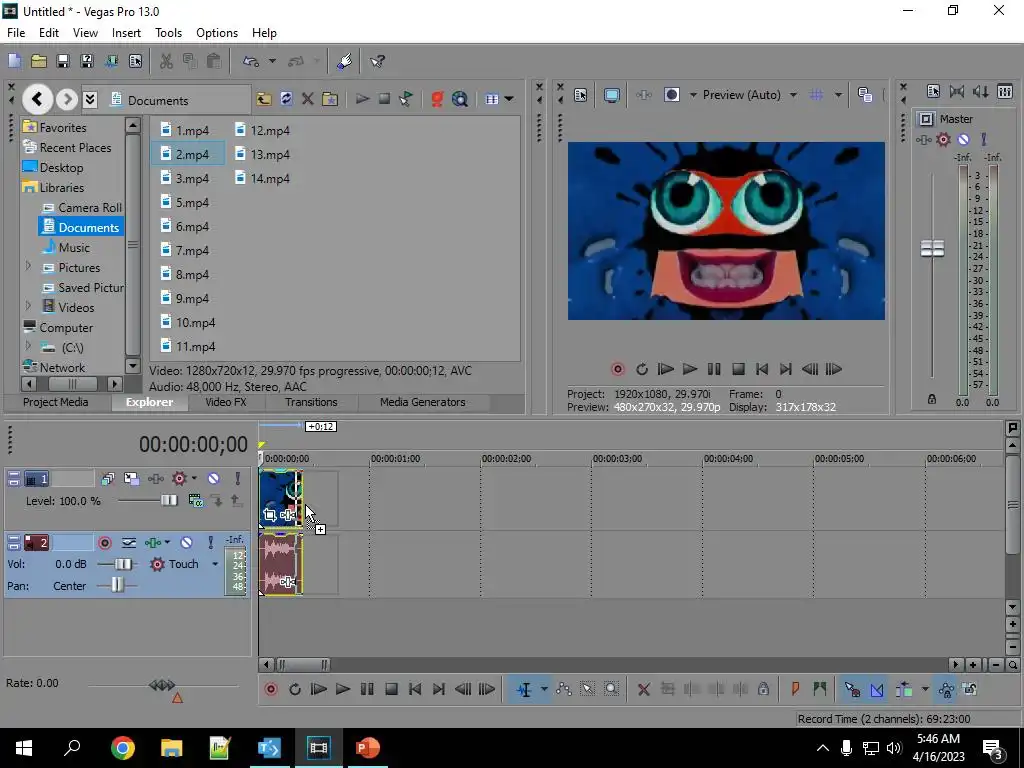This screenshot has height=768, width=1024.
Task: Toggle video preview on external monitor icon
Action: coord(612,95)
